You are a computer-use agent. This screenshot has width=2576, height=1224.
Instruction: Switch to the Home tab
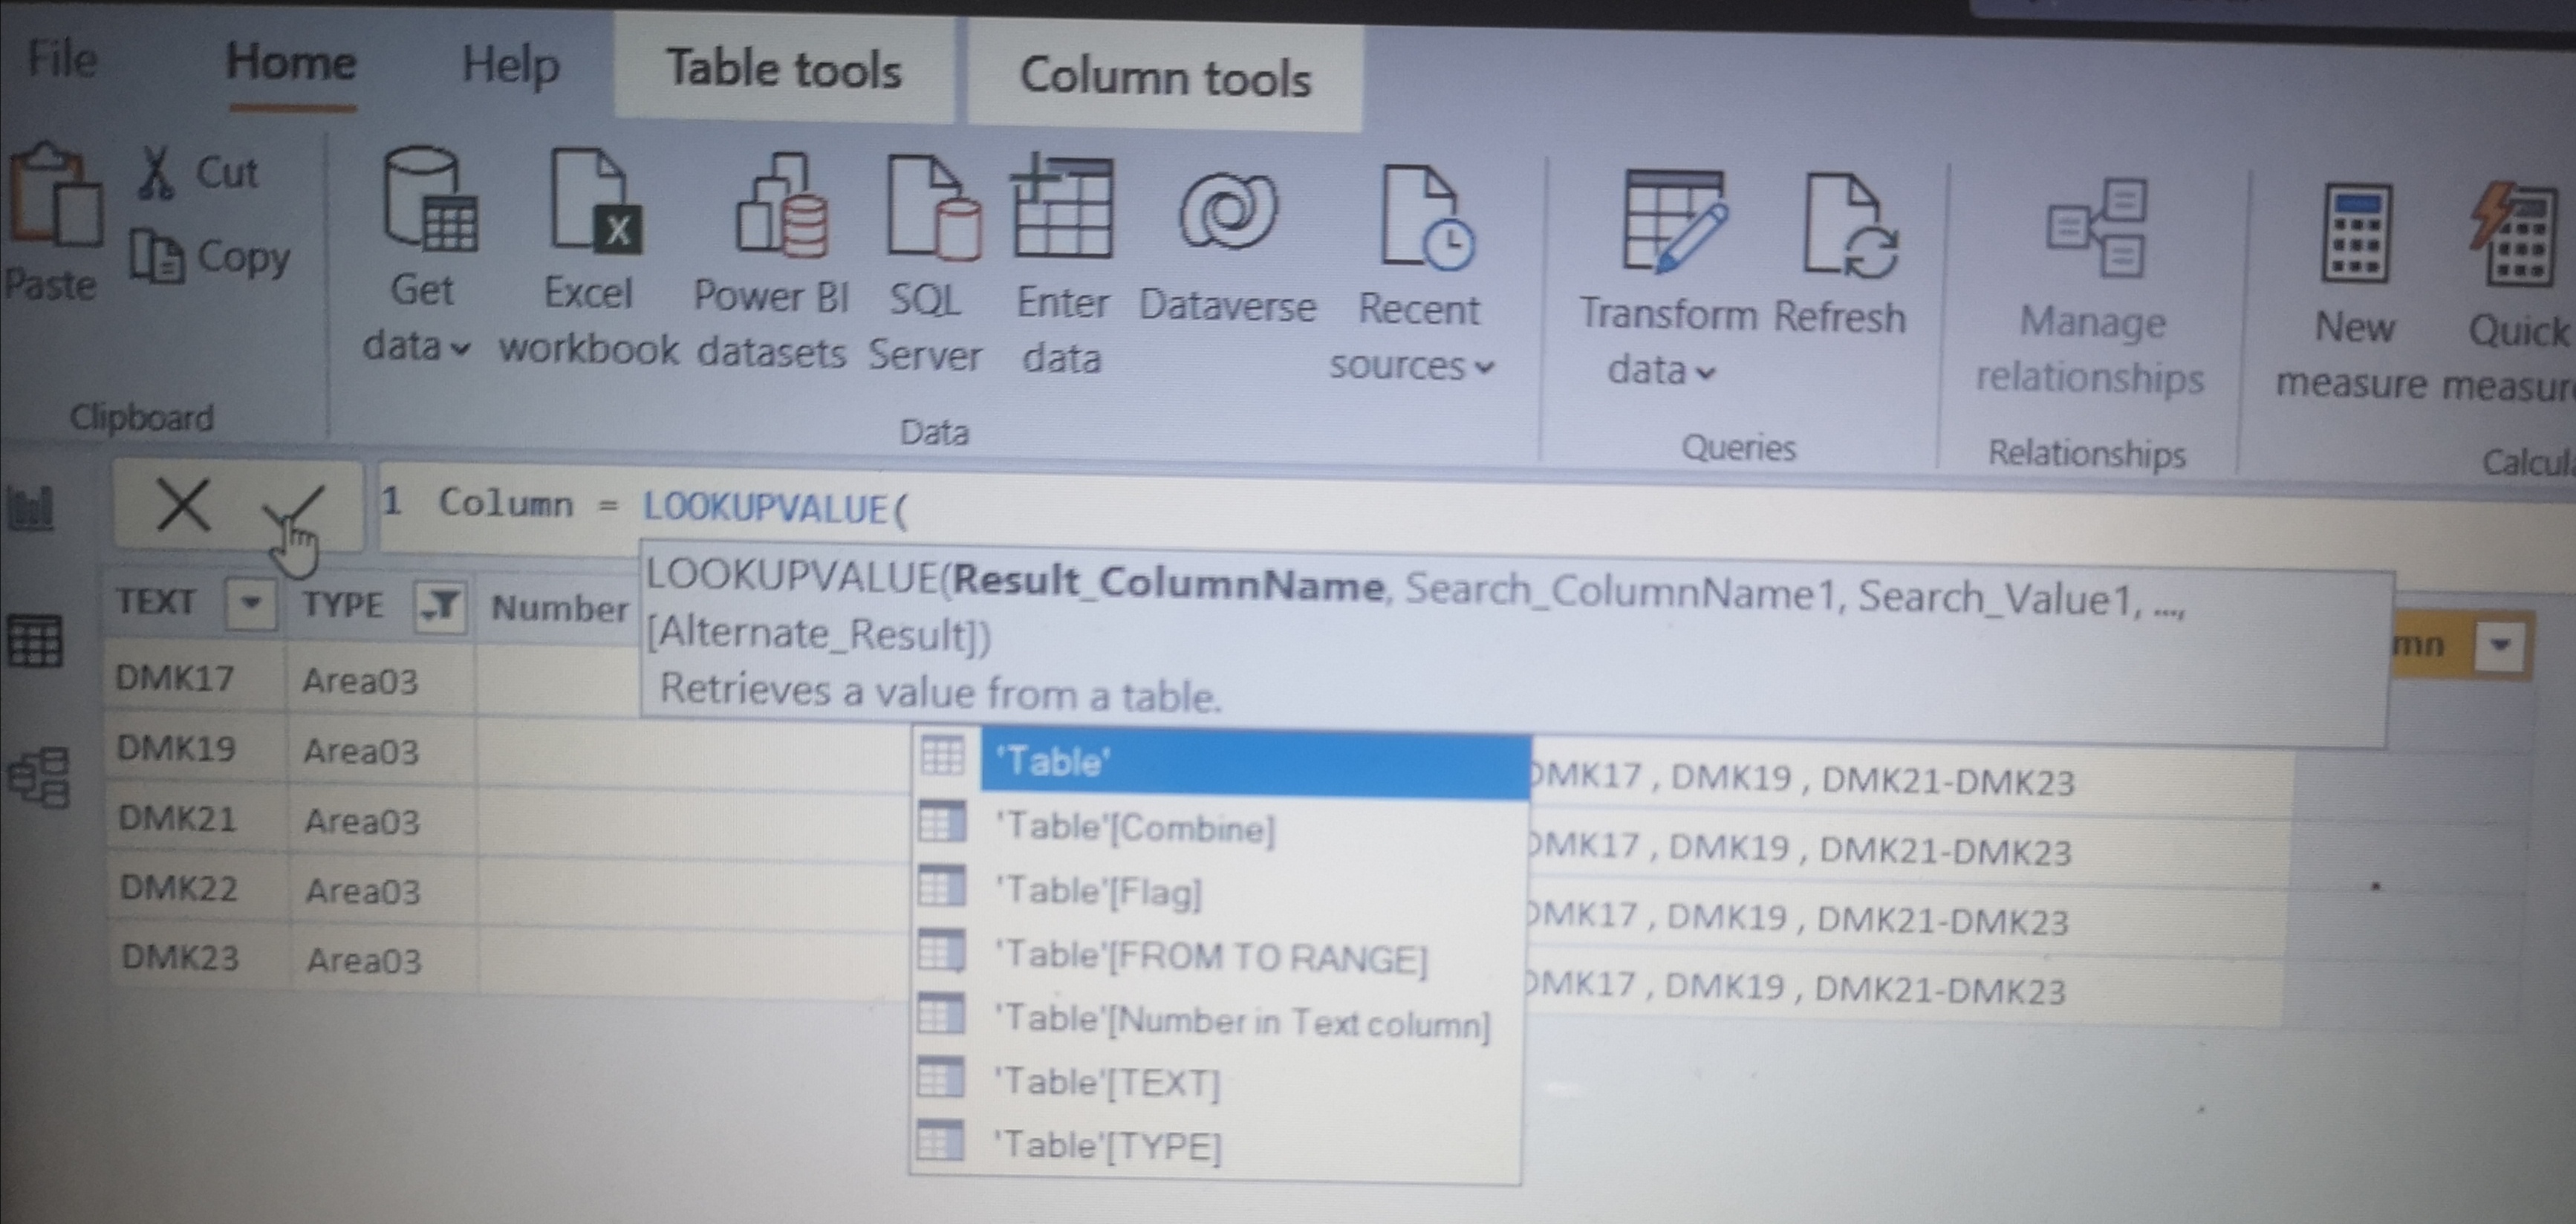click(x=291, y=62)
